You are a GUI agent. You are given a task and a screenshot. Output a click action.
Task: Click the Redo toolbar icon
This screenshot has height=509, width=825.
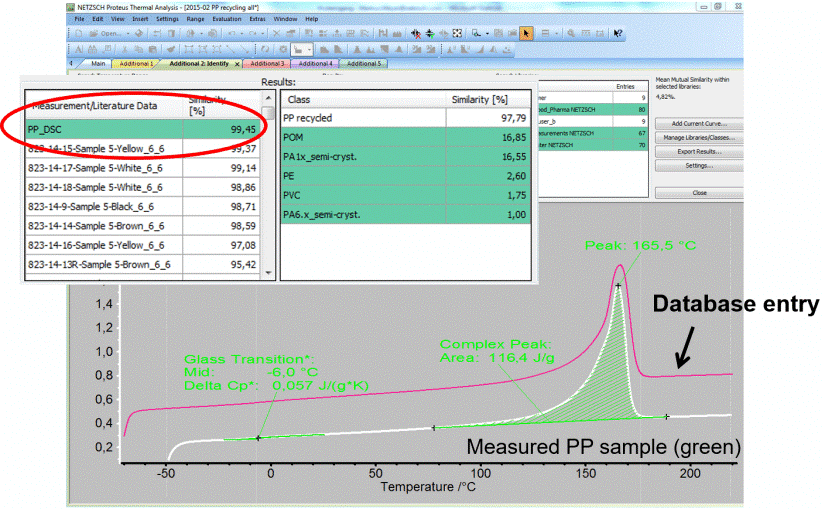click(253, 33)
